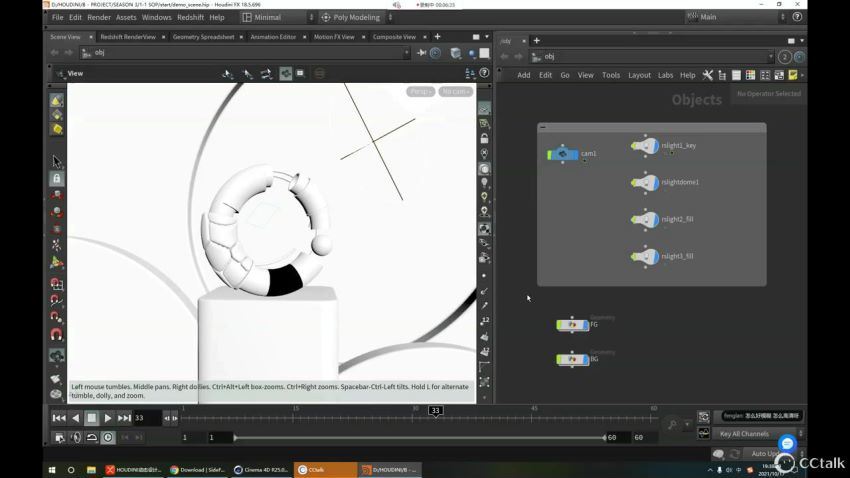Open the network editor Add menu

pyautogui.click(x=524, y=75)
